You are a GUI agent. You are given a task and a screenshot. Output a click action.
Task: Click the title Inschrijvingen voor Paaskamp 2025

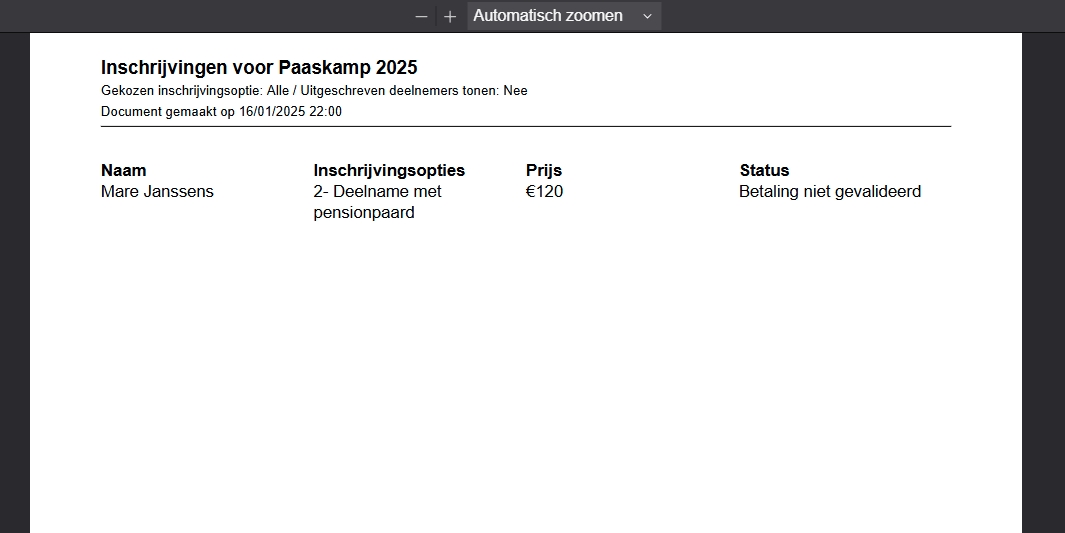coord(259,67)
